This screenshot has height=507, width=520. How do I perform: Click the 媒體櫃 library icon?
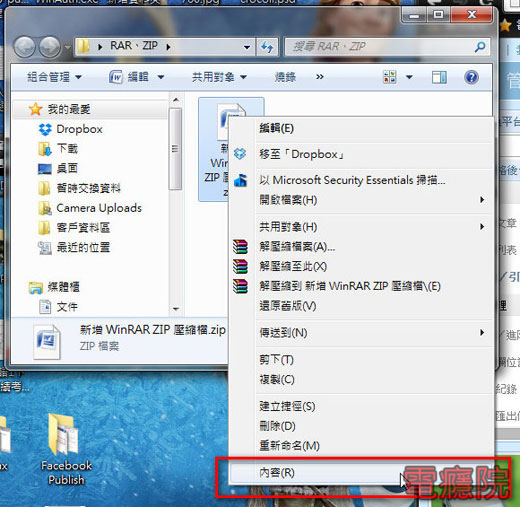point(36,288)
